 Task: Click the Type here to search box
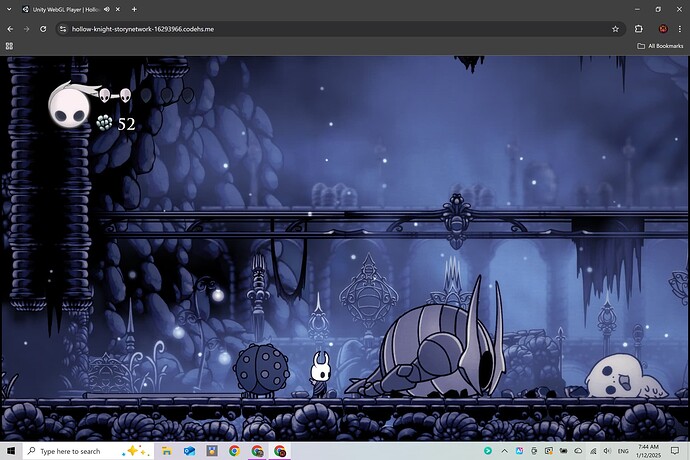[x=88, y=451]
